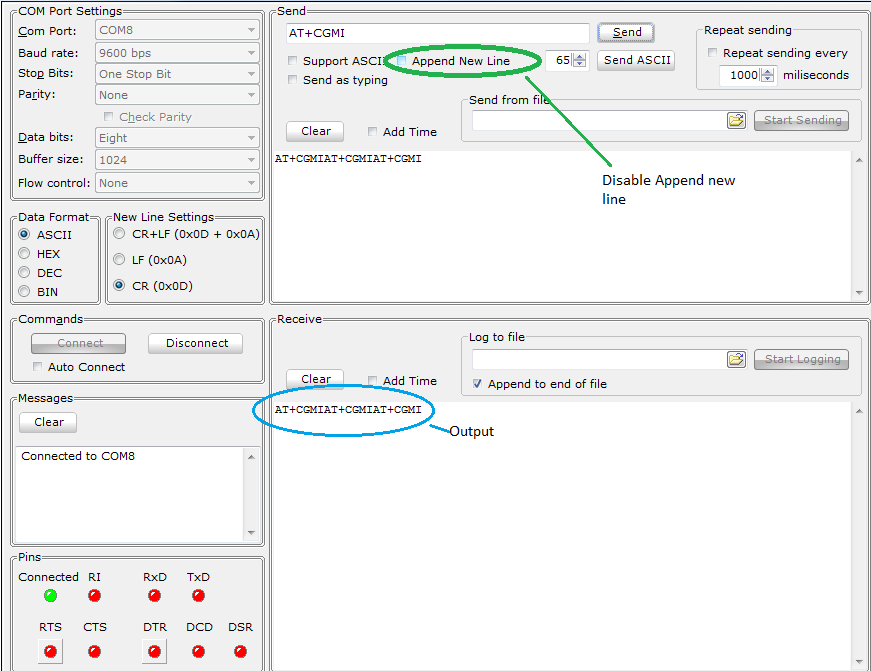871x671 pixels.
Task: Toggle the Auto Connect checkbox
Action: (x=38, y=367)
